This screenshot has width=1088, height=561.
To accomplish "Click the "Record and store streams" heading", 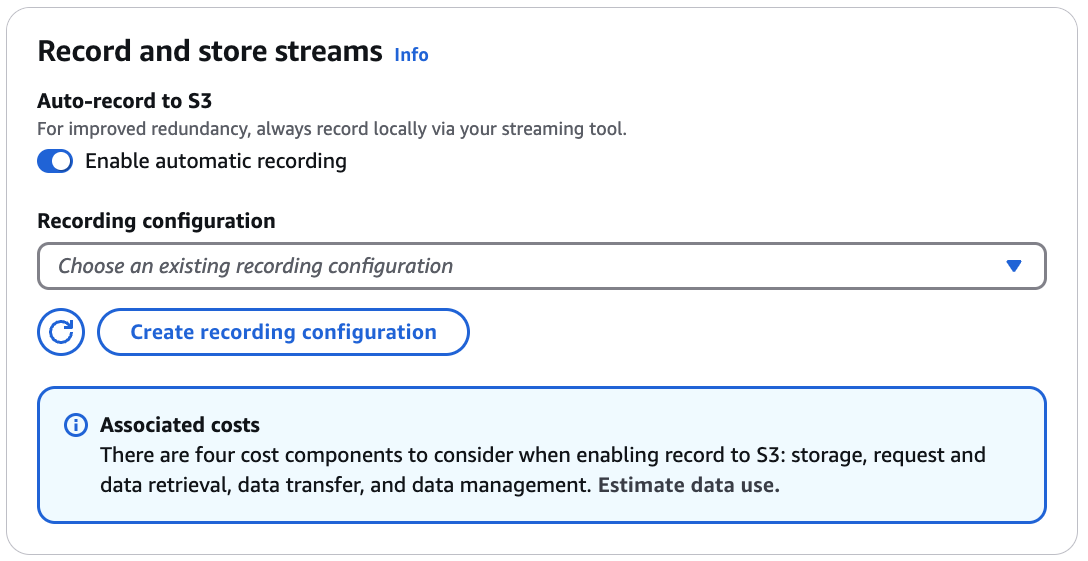I will 210,52.
